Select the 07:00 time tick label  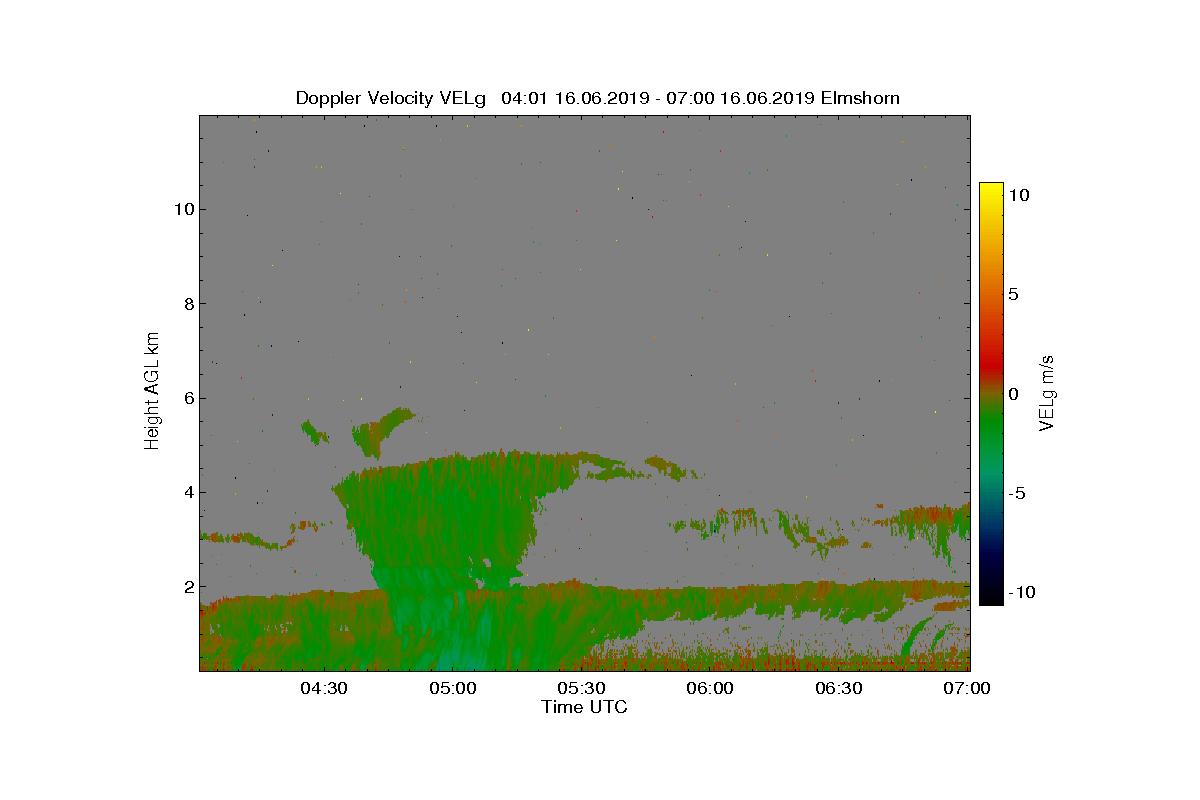968,689
